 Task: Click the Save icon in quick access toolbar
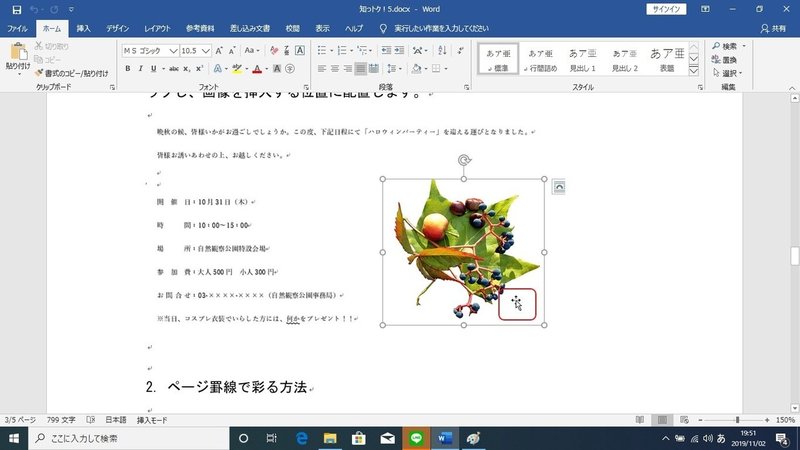[x=16, y=9]
